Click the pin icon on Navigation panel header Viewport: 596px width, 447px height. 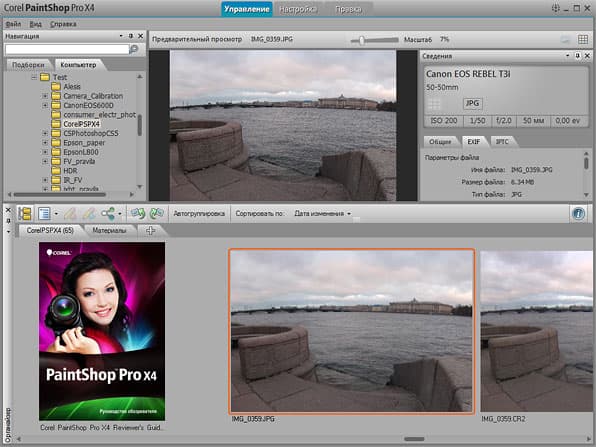point(131,36)
